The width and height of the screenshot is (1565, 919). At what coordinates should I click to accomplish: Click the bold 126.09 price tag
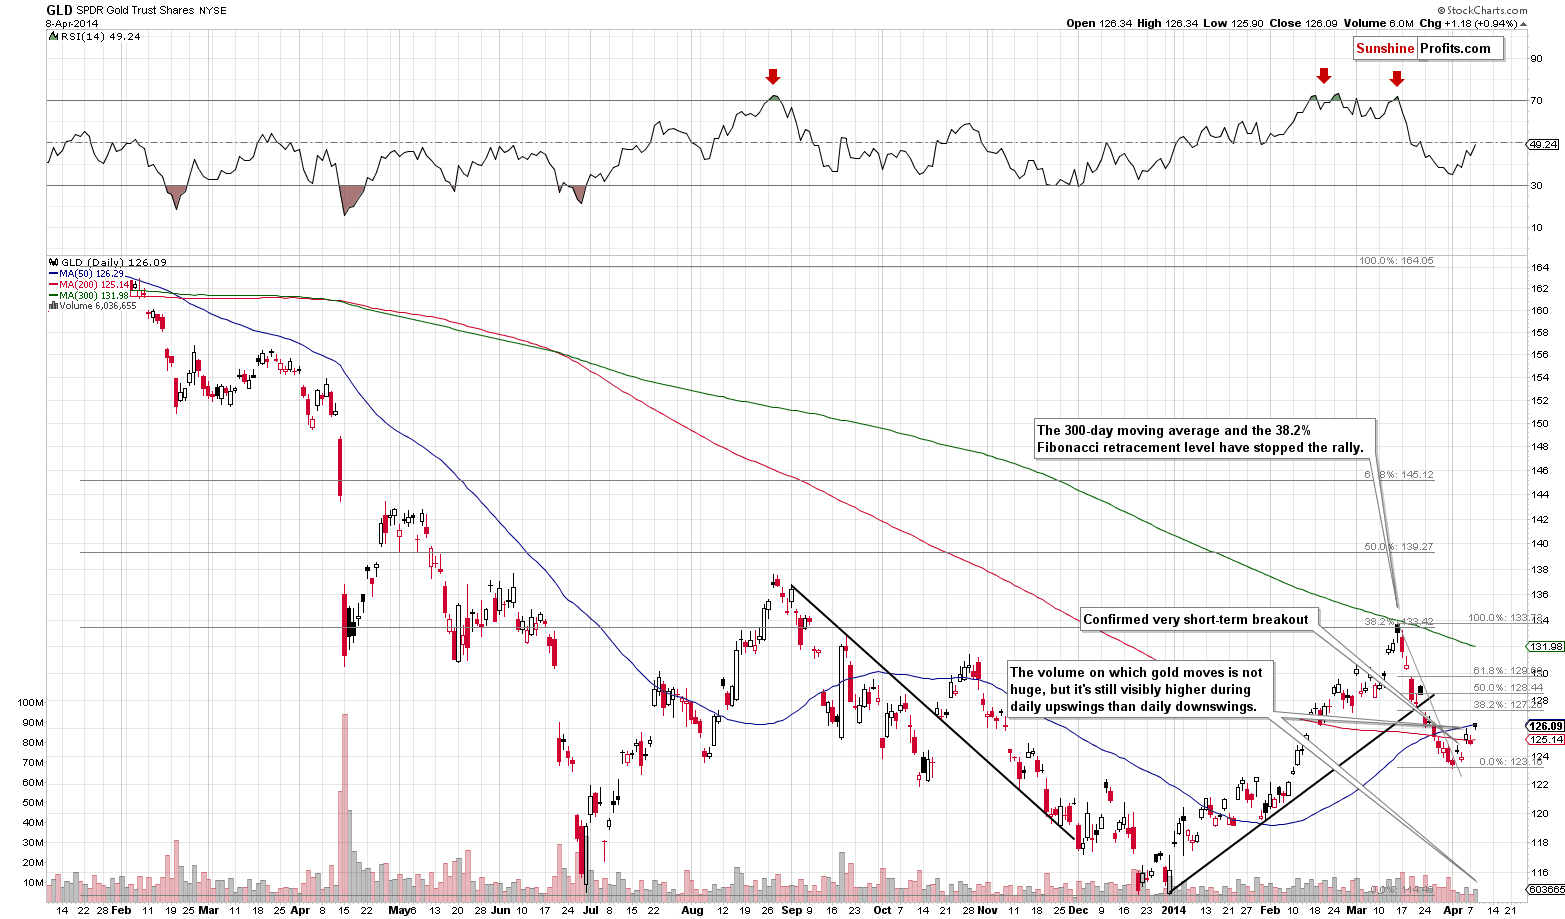1545,726
